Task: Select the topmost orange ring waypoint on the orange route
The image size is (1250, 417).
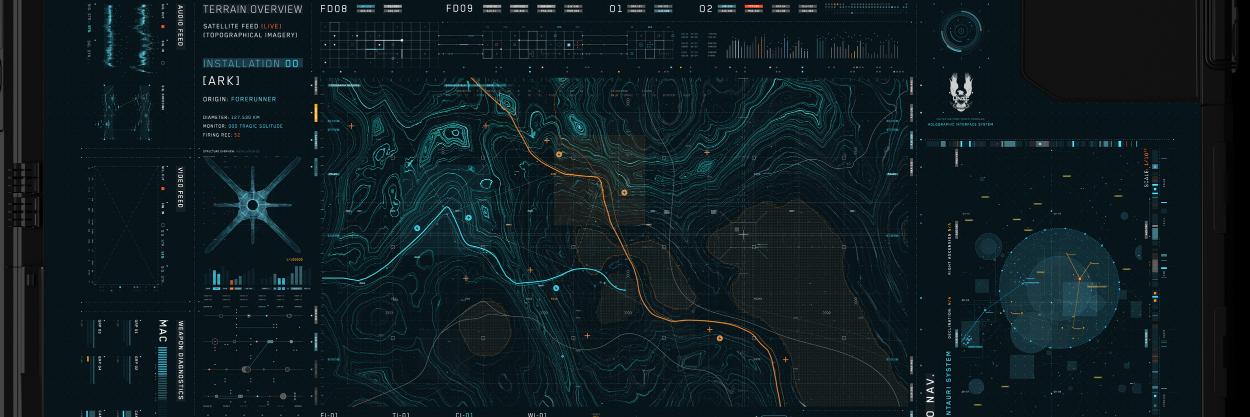Action: point(560,155)
